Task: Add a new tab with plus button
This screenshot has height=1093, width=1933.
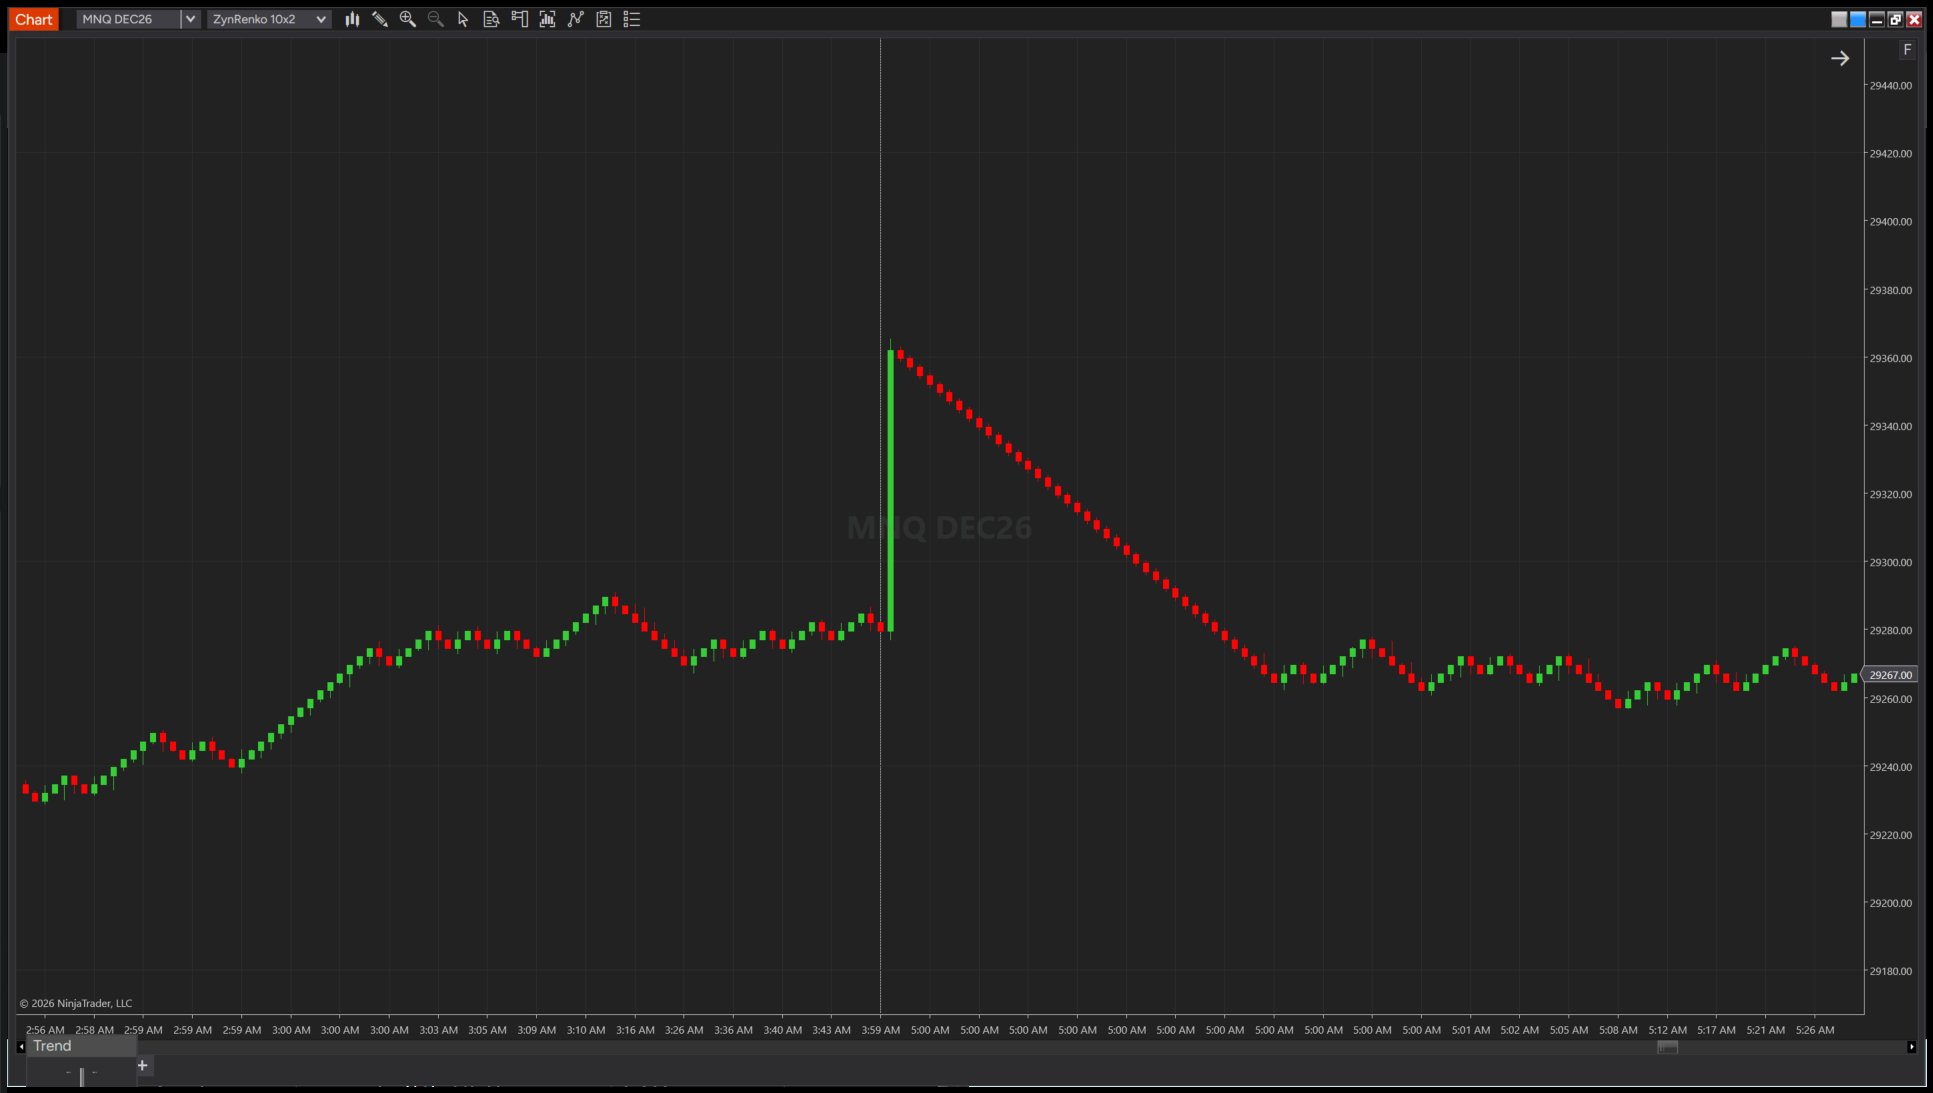Action: 142,1065
